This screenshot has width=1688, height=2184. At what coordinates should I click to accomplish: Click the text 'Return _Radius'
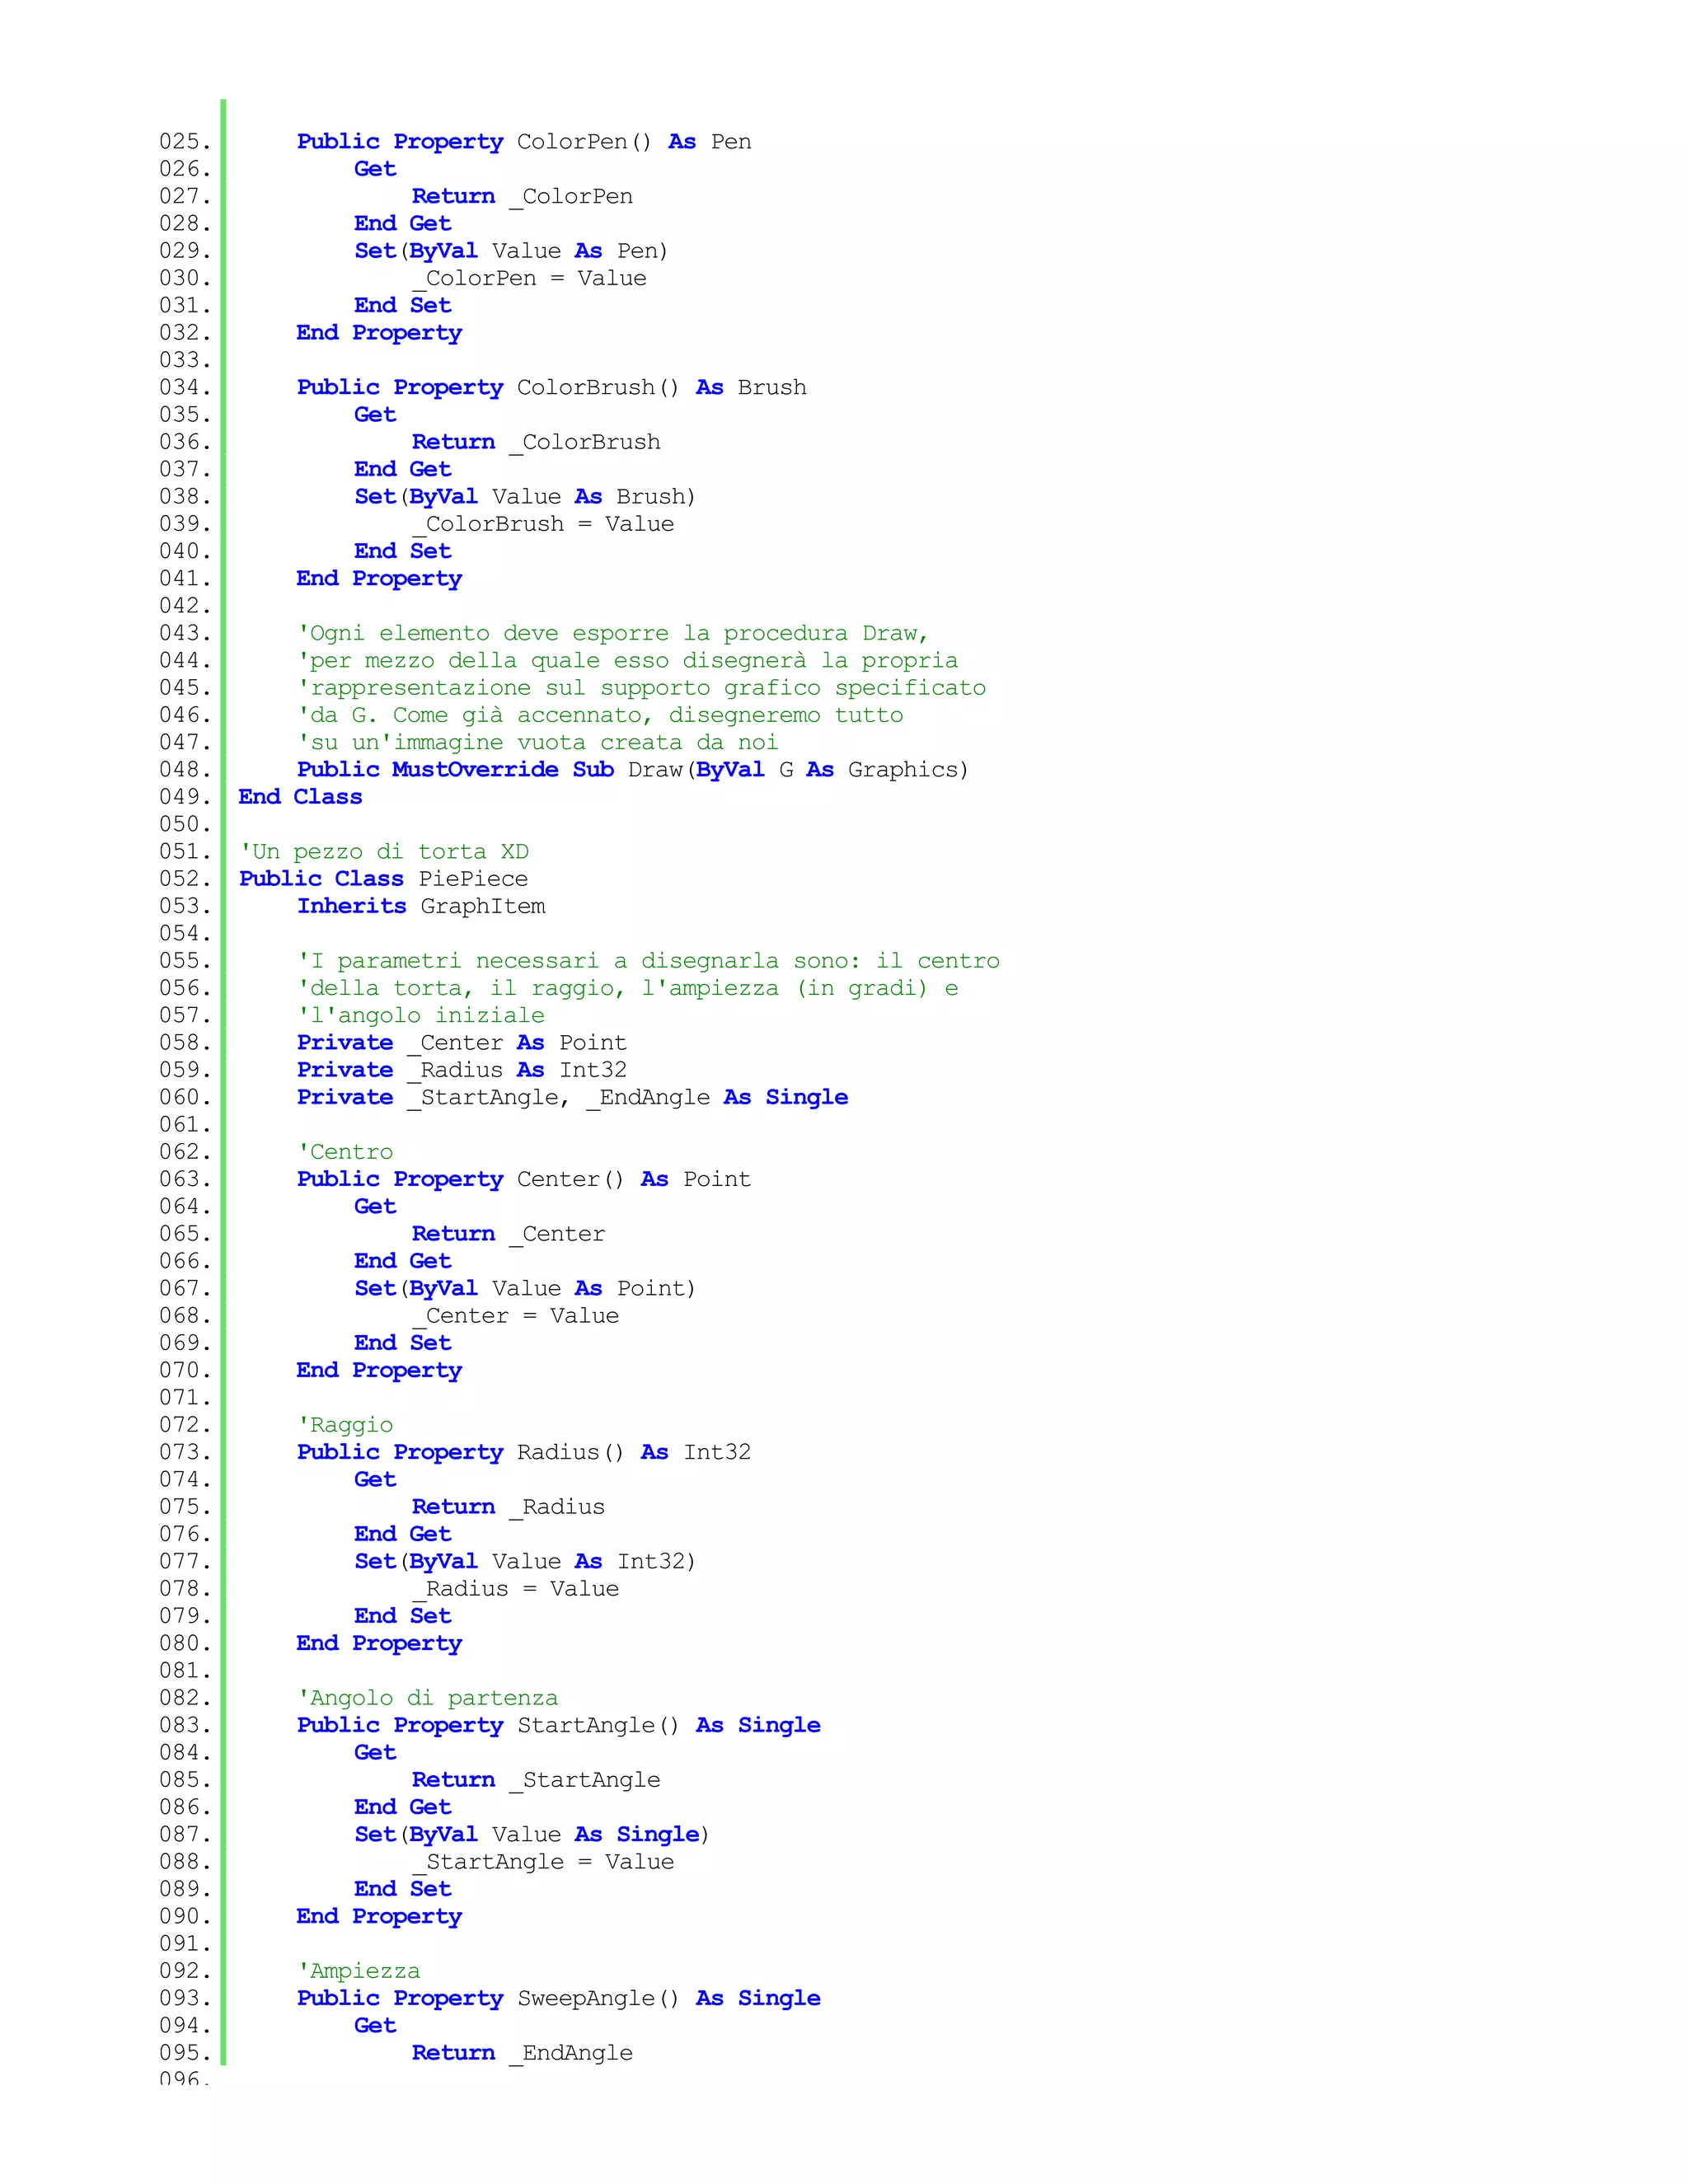(508, 1507)
